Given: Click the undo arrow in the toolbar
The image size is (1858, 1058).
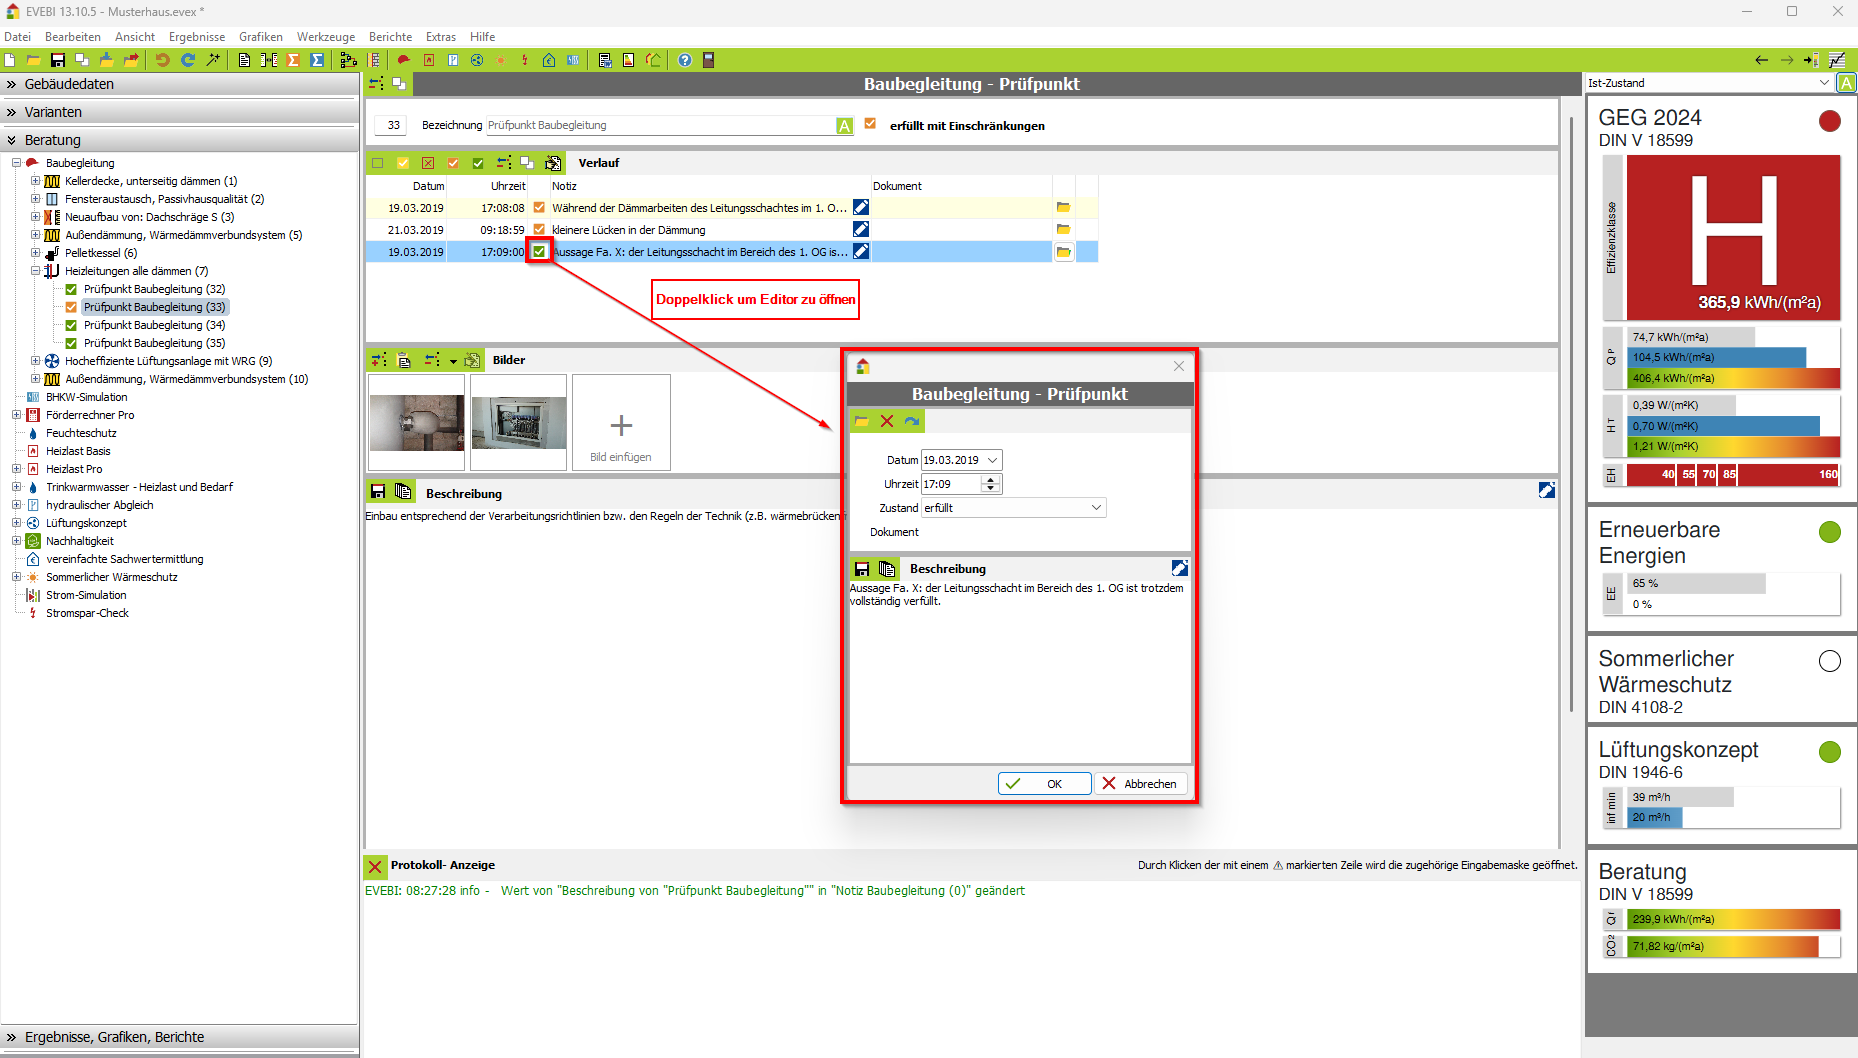Looking at the screenshot, I should tap(162, 60).
